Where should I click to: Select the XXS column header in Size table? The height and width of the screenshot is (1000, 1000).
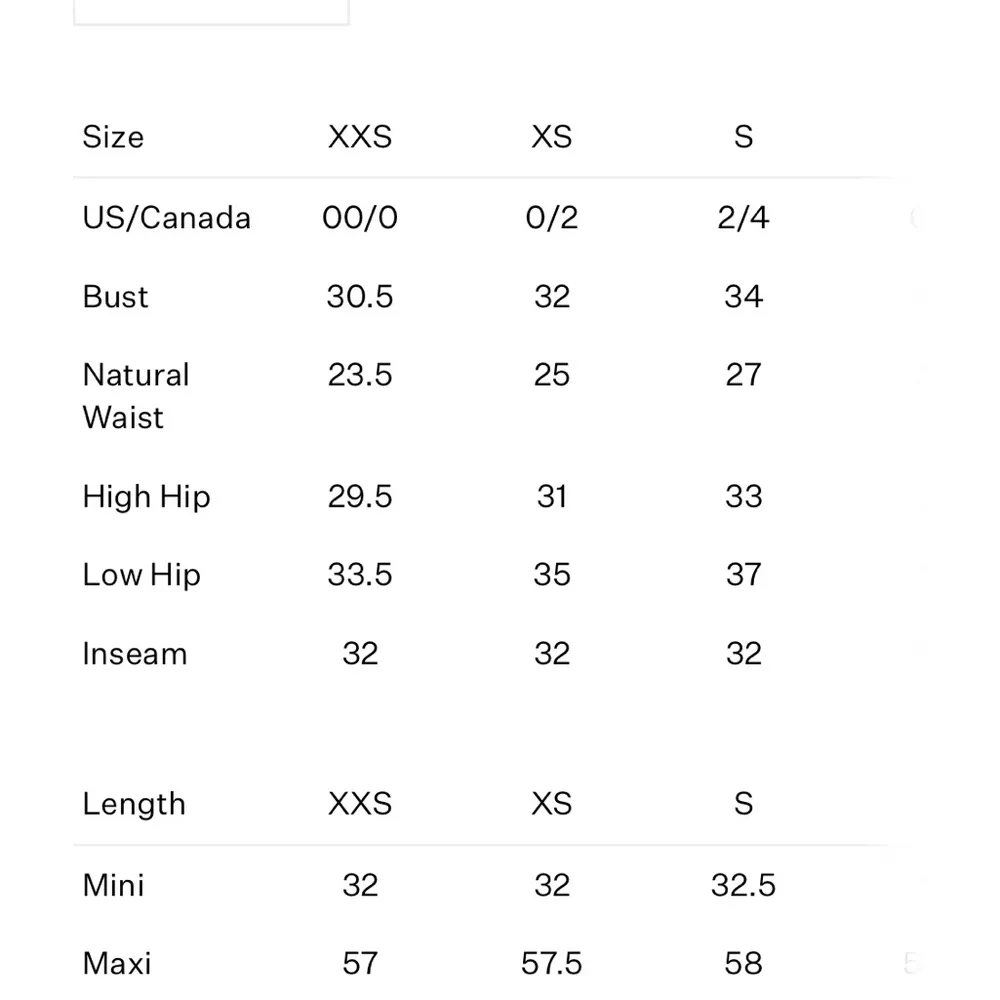[x=360, y=137]
